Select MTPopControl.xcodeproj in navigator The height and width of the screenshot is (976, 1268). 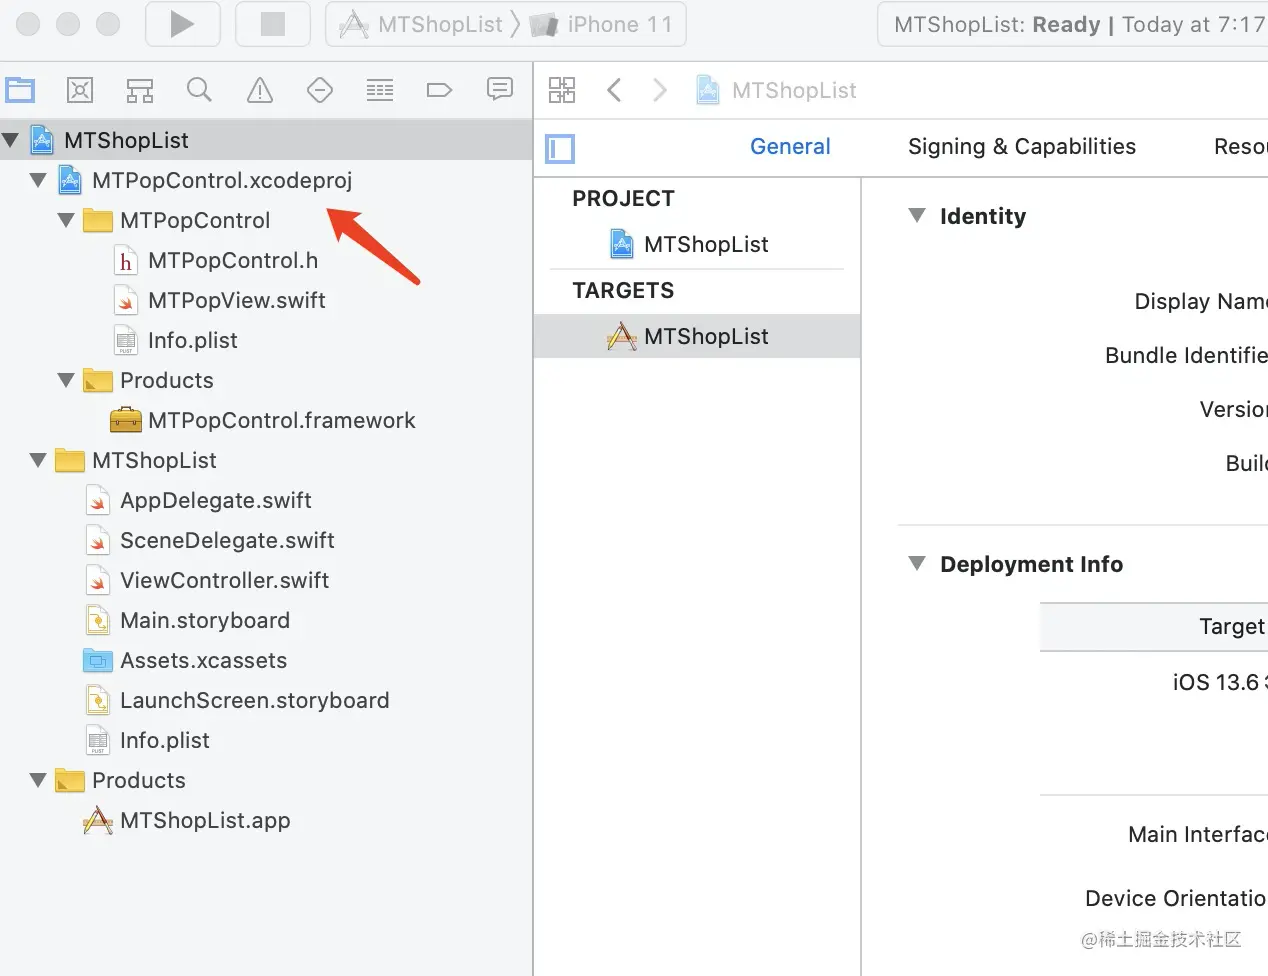pyautogui.click(x=222, y=180)
